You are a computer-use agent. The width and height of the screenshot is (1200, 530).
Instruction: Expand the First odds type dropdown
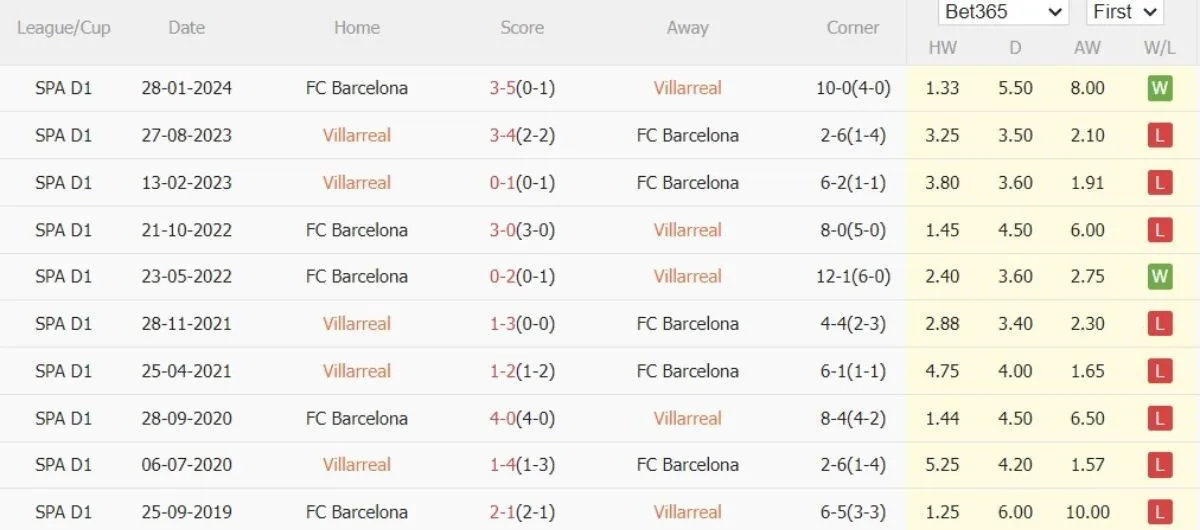tap(1123, 12)
